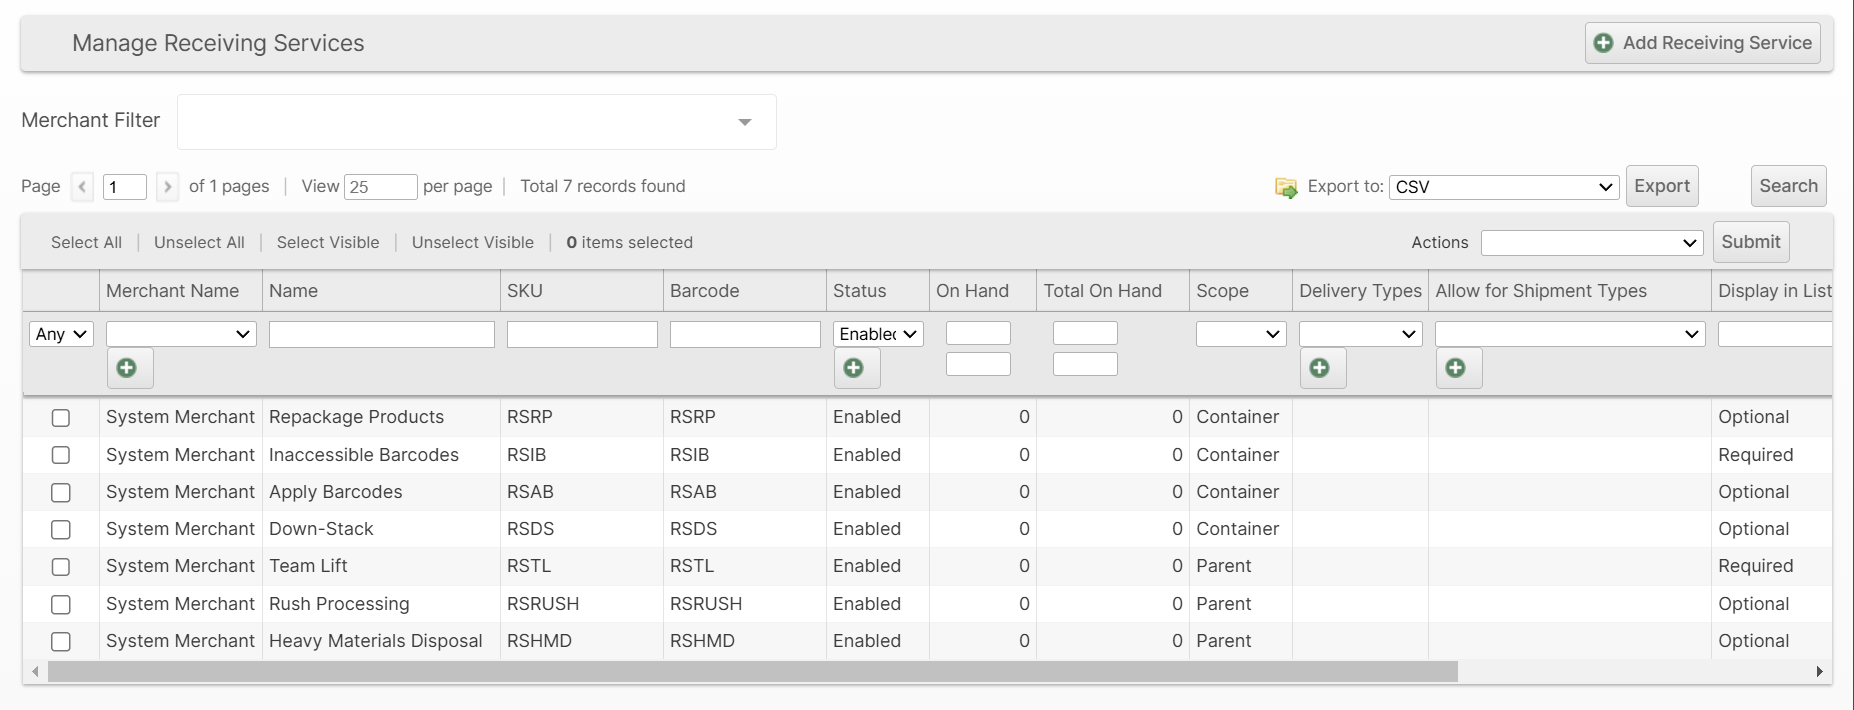Check the Repackage Products row checkbox
Viewport: 1854px width, 710px height.
click(x=61, y=418)
